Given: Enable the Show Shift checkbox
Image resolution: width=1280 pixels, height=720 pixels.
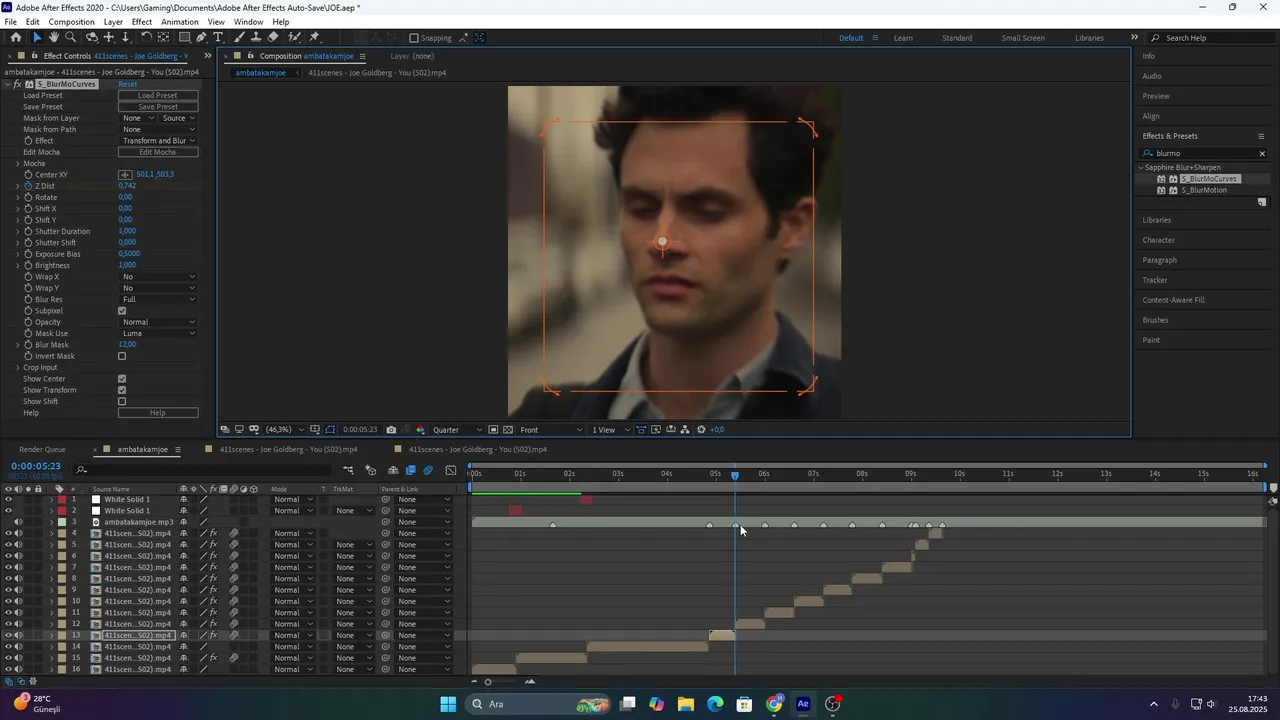Looking at the screenshot, I should click(122, 402).
